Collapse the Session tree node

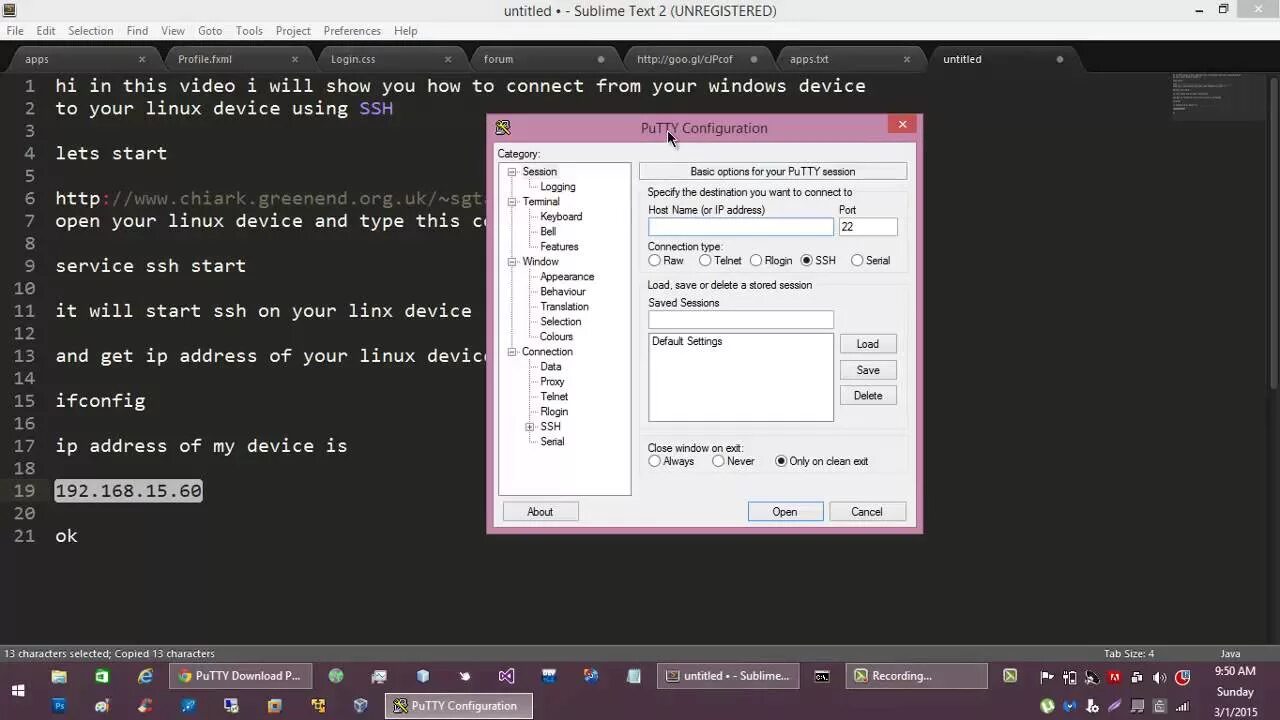click(x=512, y=172)
